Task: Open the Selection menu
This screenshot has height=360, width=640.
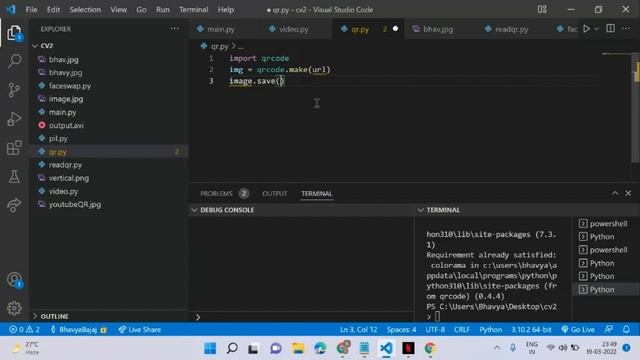Action: tap(85, 9)
